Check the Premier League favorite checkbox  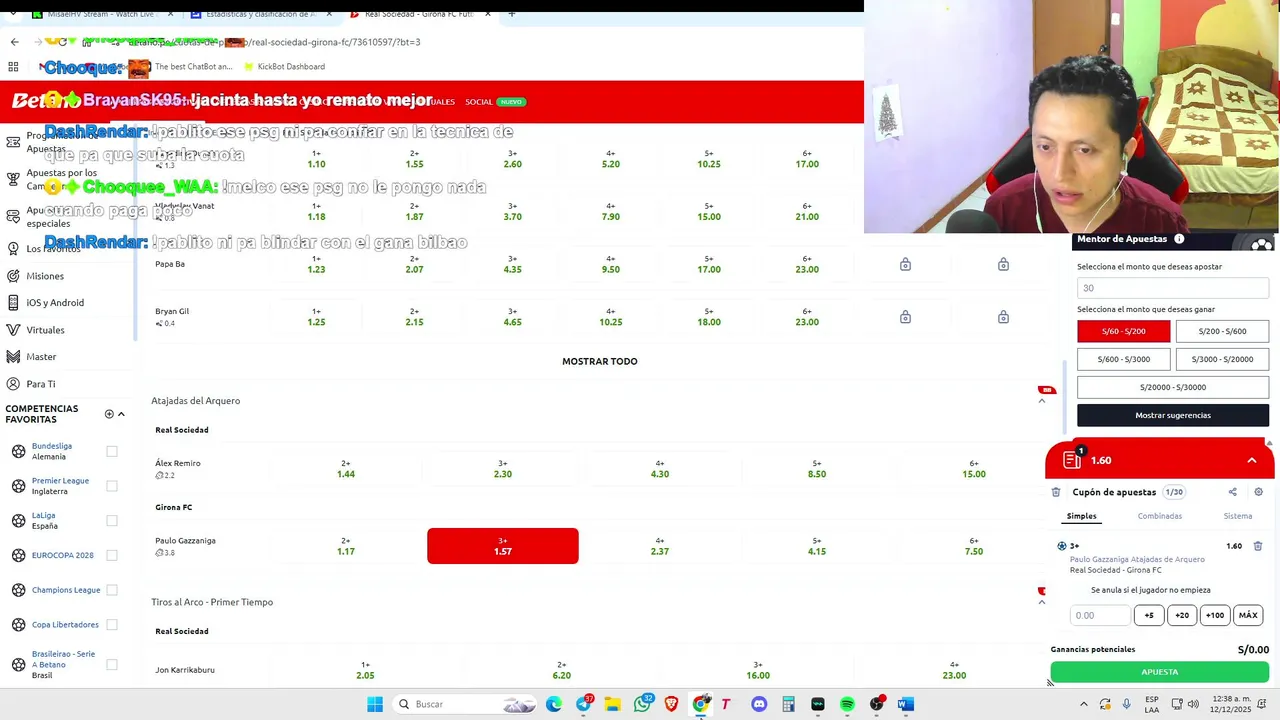tap(112, 486)
